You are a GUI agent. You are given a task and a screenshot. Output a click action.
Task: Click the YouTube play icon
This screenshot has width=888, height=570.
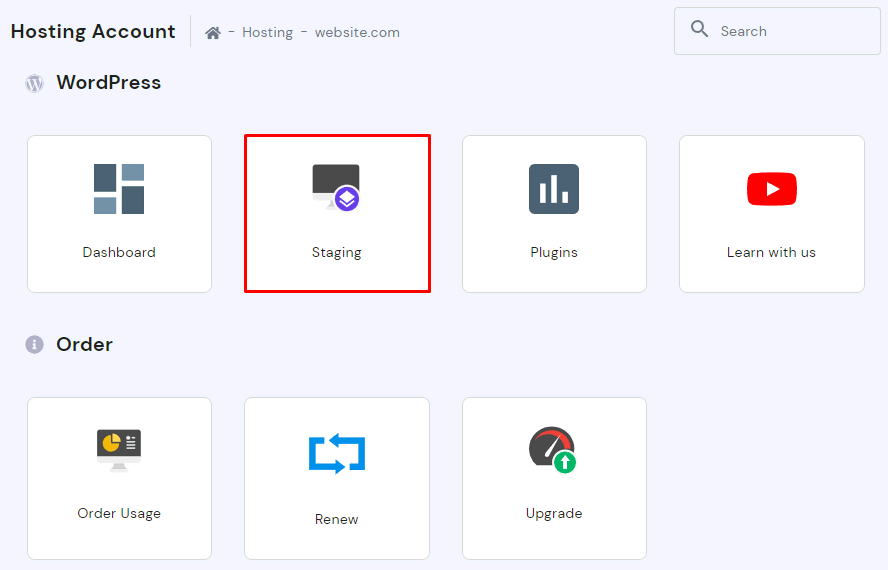tap(771, 188)
